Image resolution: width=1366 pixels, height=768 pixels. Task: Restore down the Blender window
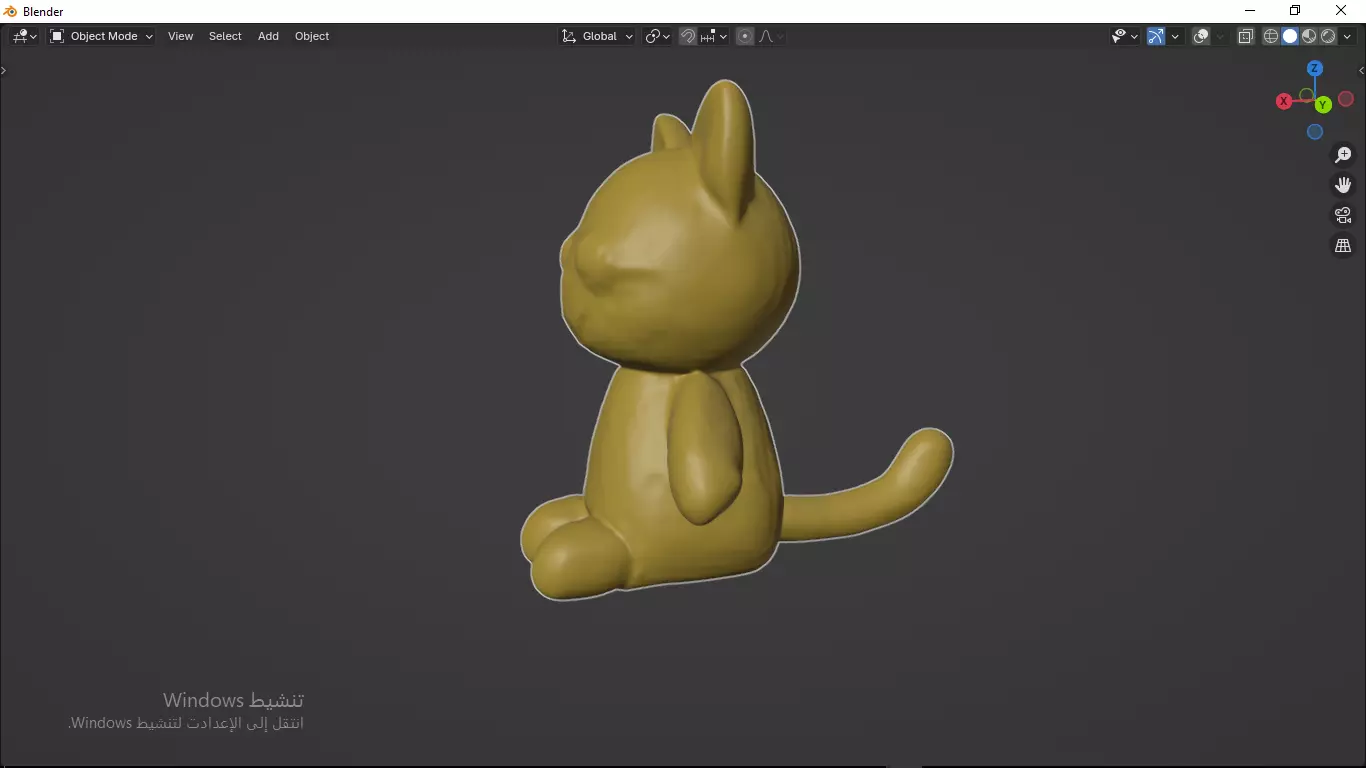1295,11
